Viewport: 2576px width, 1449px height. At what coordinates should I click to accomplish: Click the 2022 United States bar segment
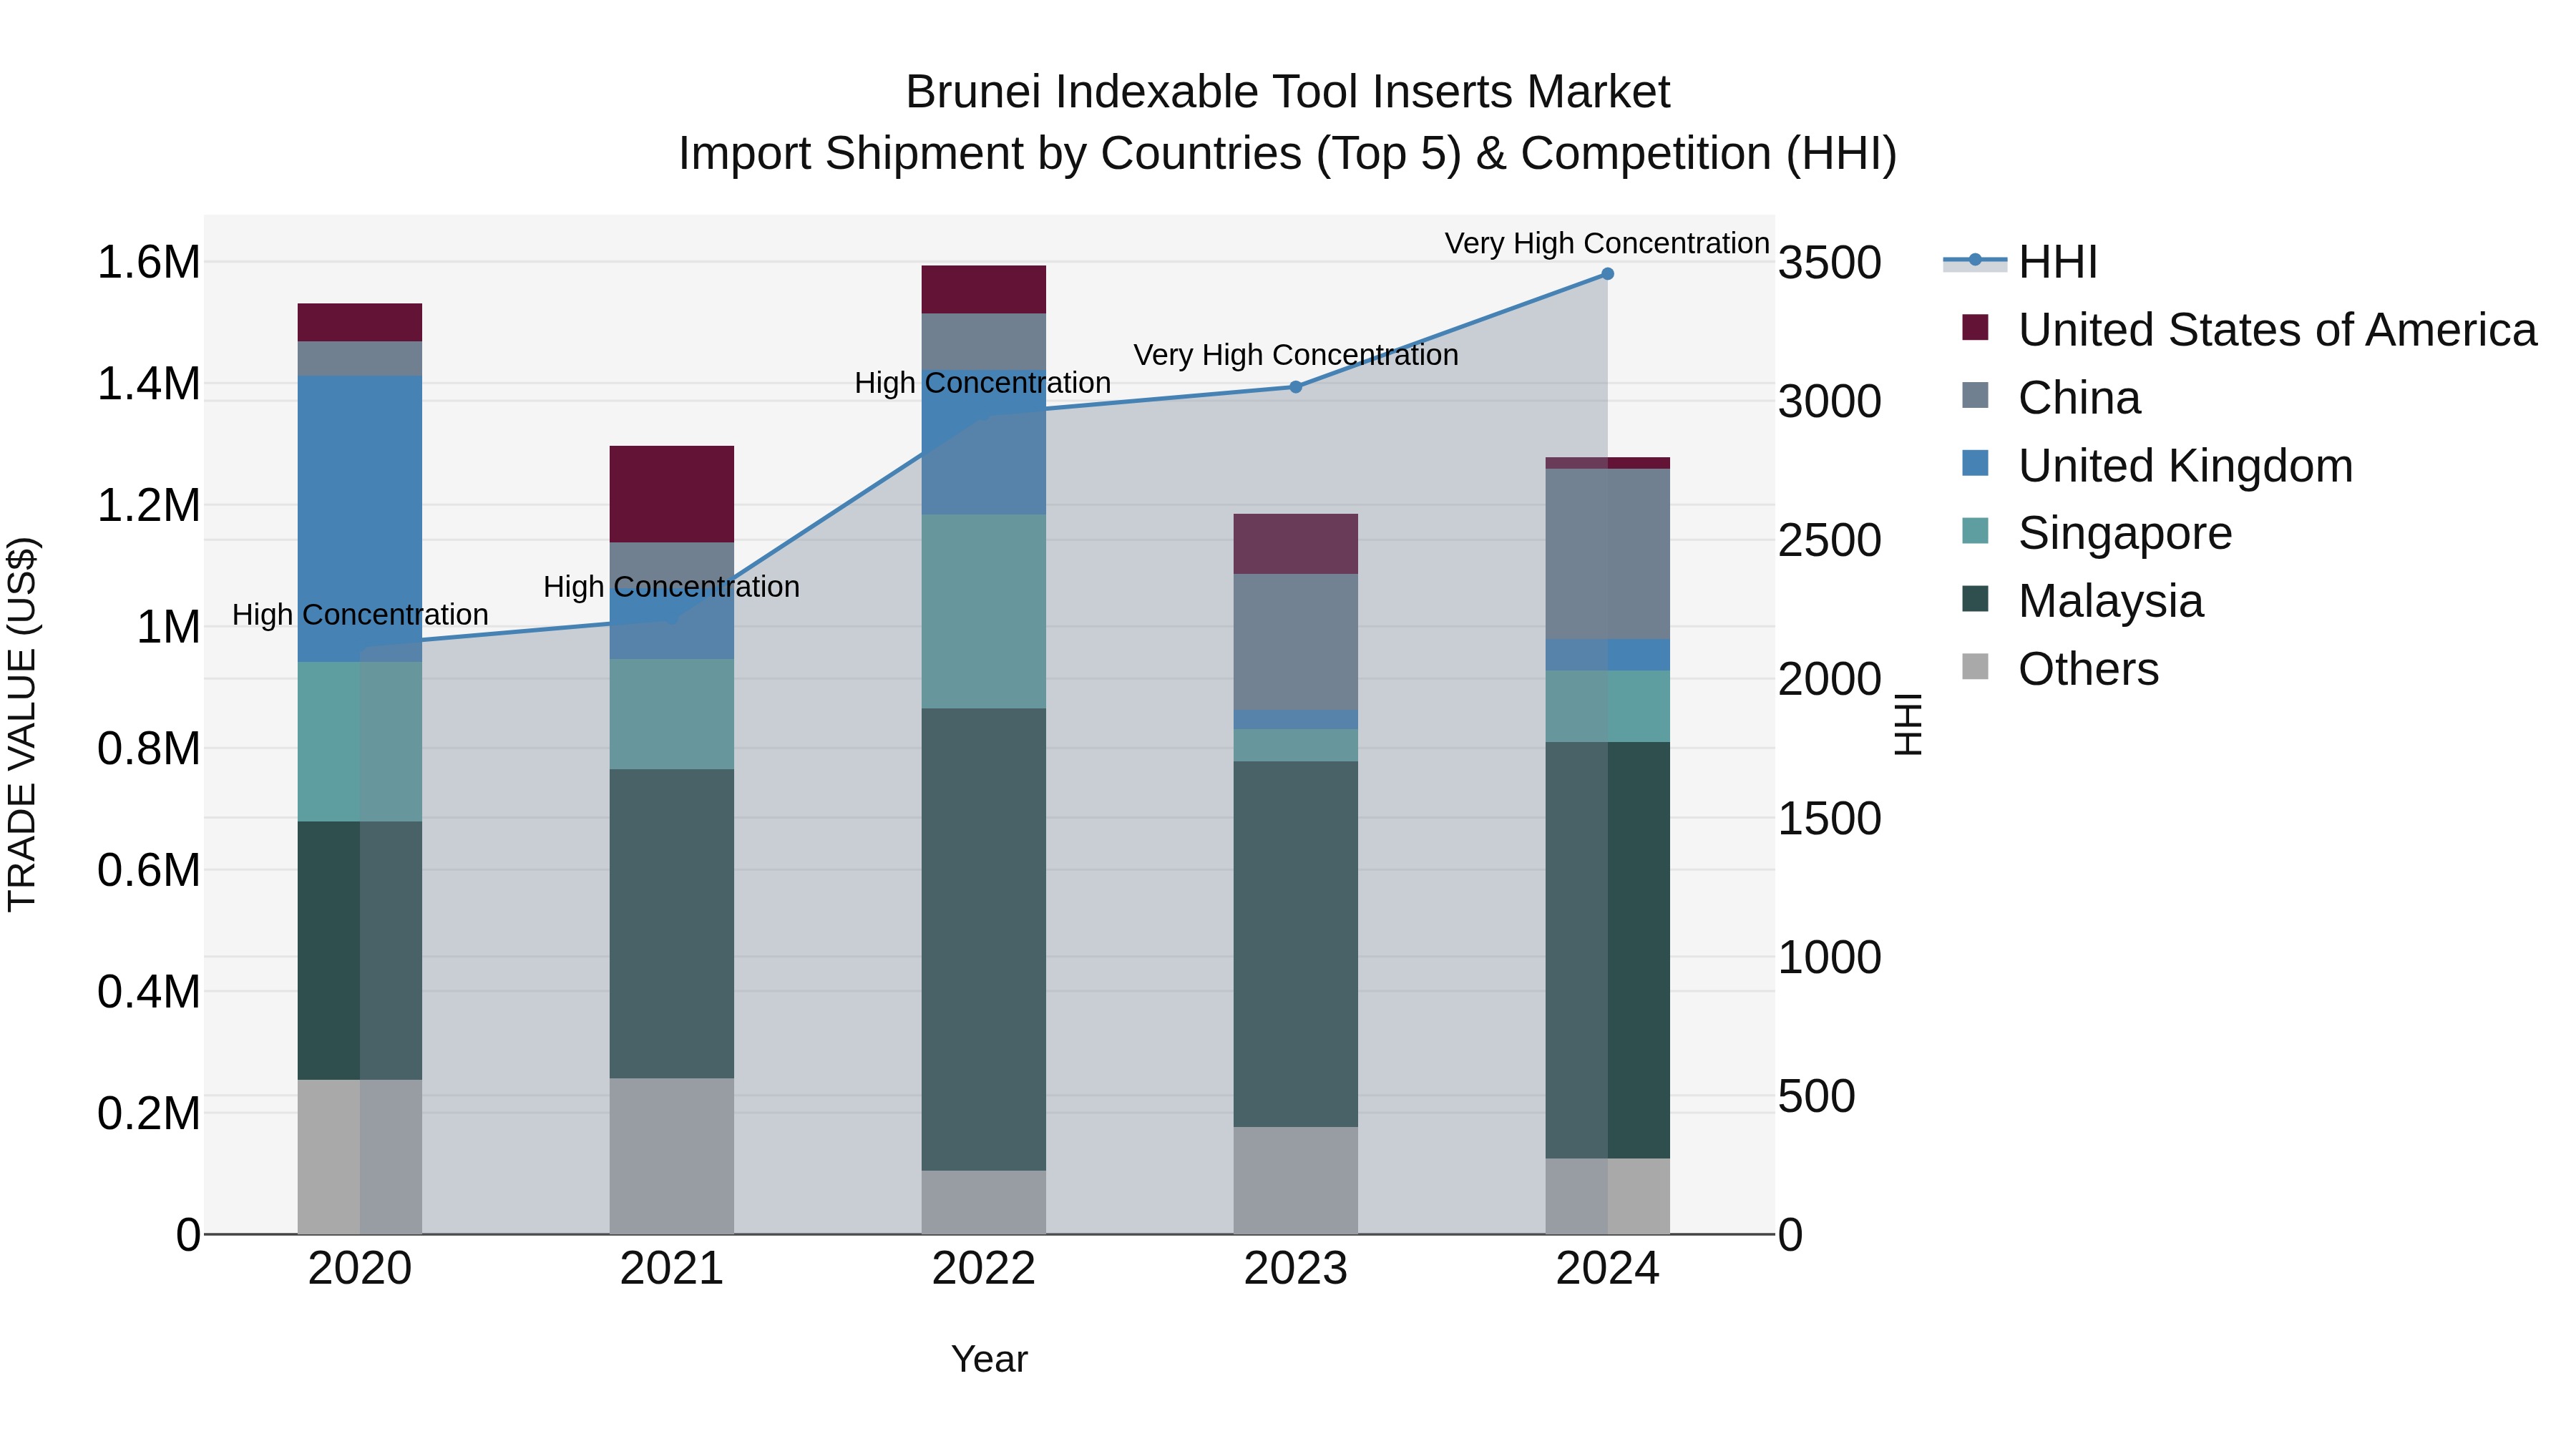984,290
